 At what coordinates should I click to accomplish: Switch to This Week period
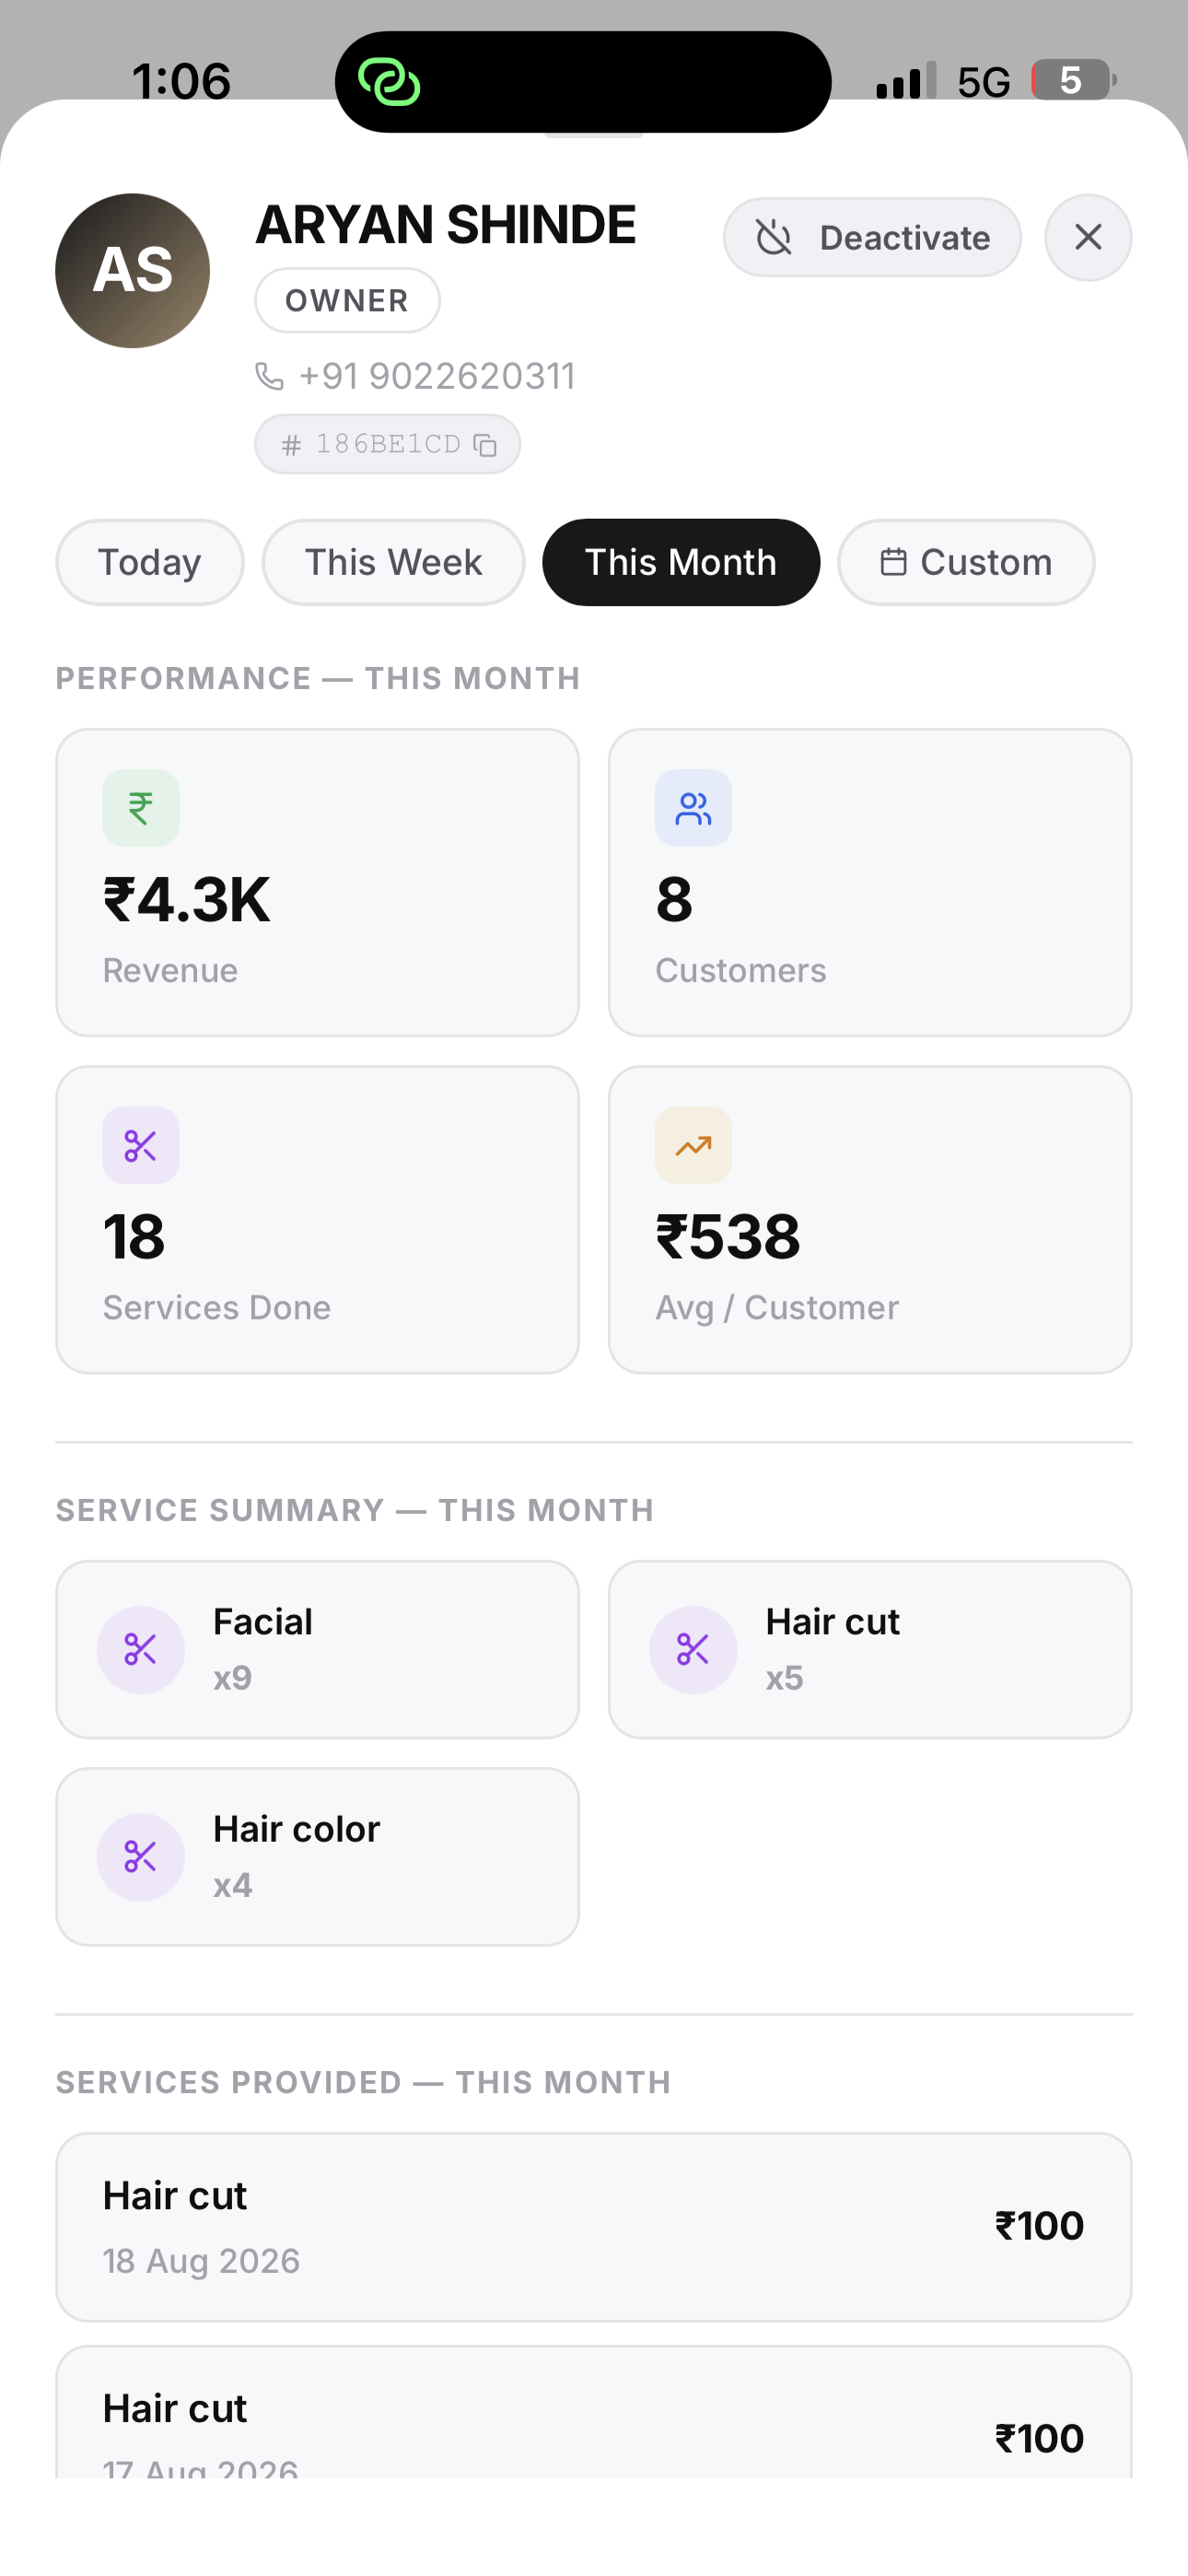[x=393, y=562]
